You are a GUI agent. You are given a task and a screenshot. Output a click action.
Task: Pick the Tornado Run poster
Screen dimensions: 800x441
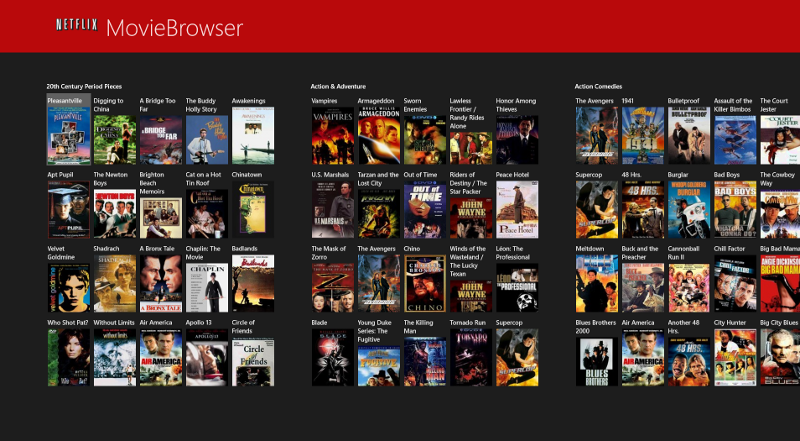point(471,357)
